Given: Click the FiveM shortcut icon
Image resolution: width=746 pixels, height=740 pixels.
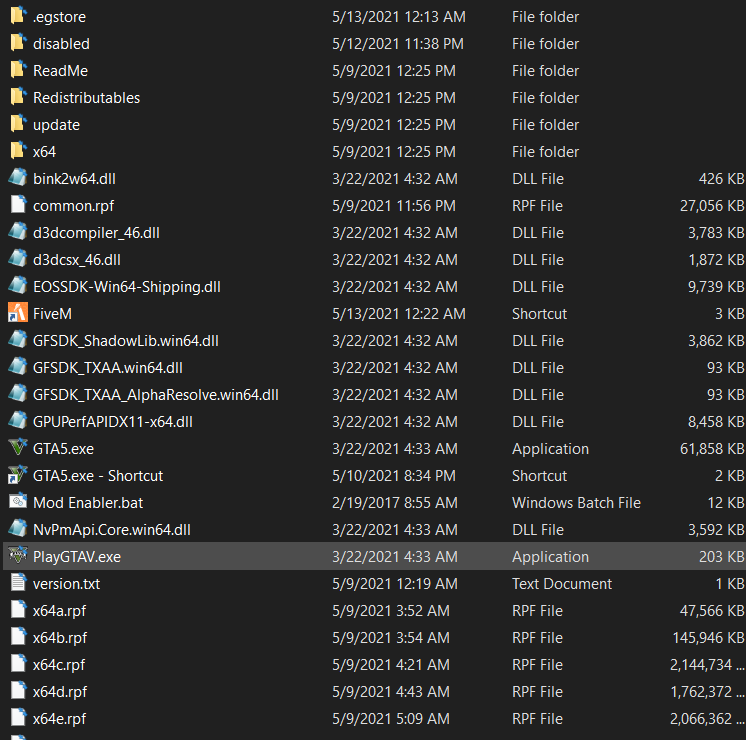Looking at the screenshot, I should 17,313.
